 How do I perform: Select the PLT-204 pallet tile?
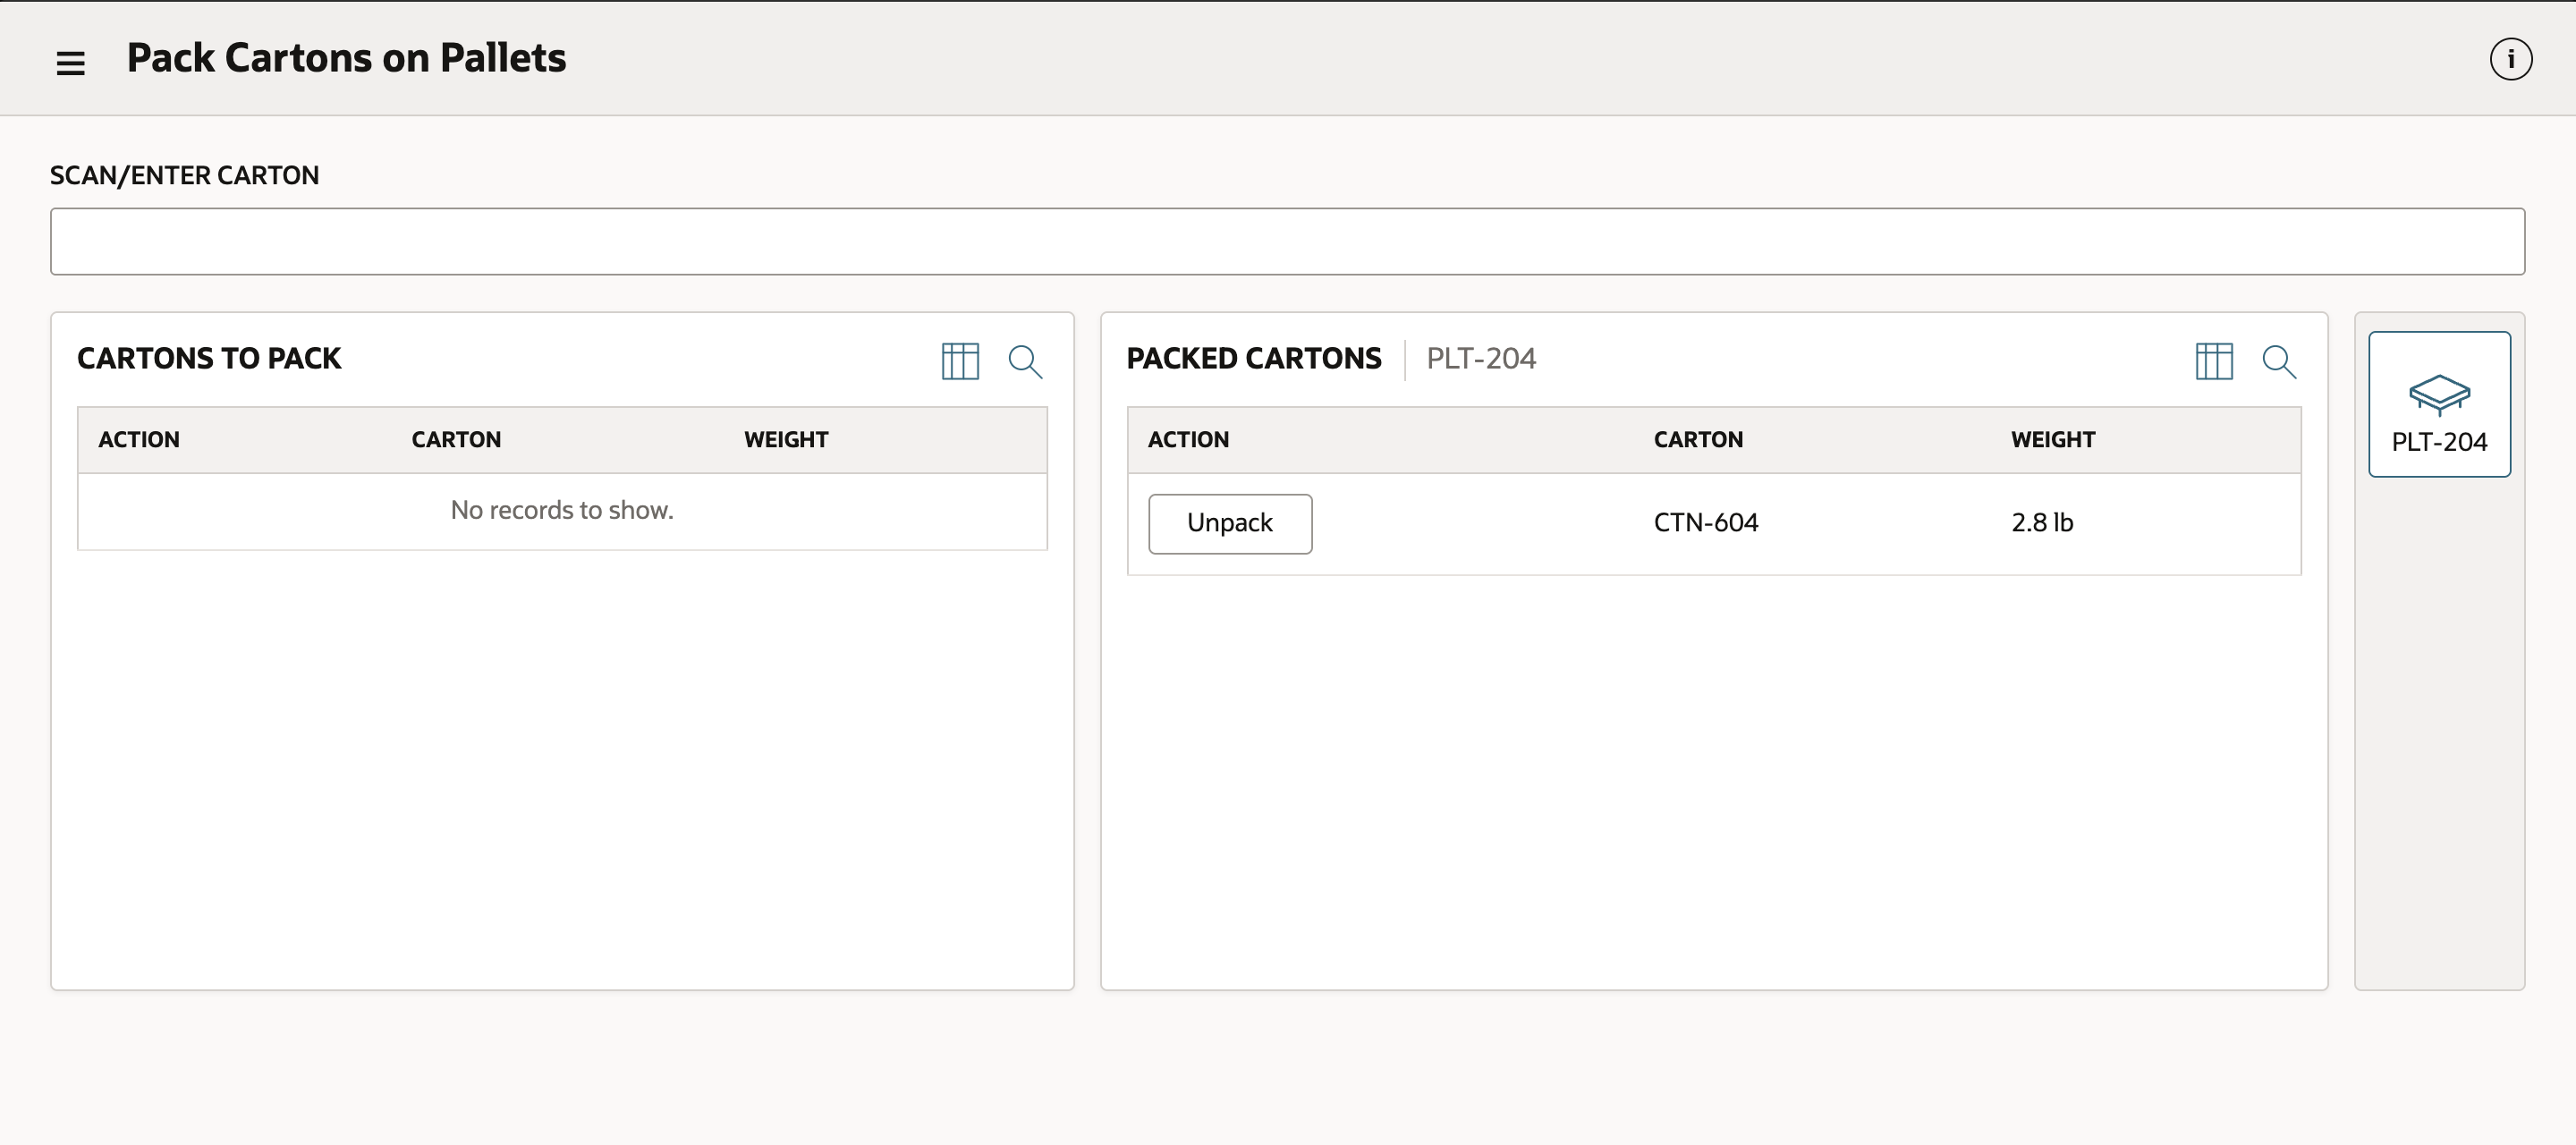(x=2439, y=404)
